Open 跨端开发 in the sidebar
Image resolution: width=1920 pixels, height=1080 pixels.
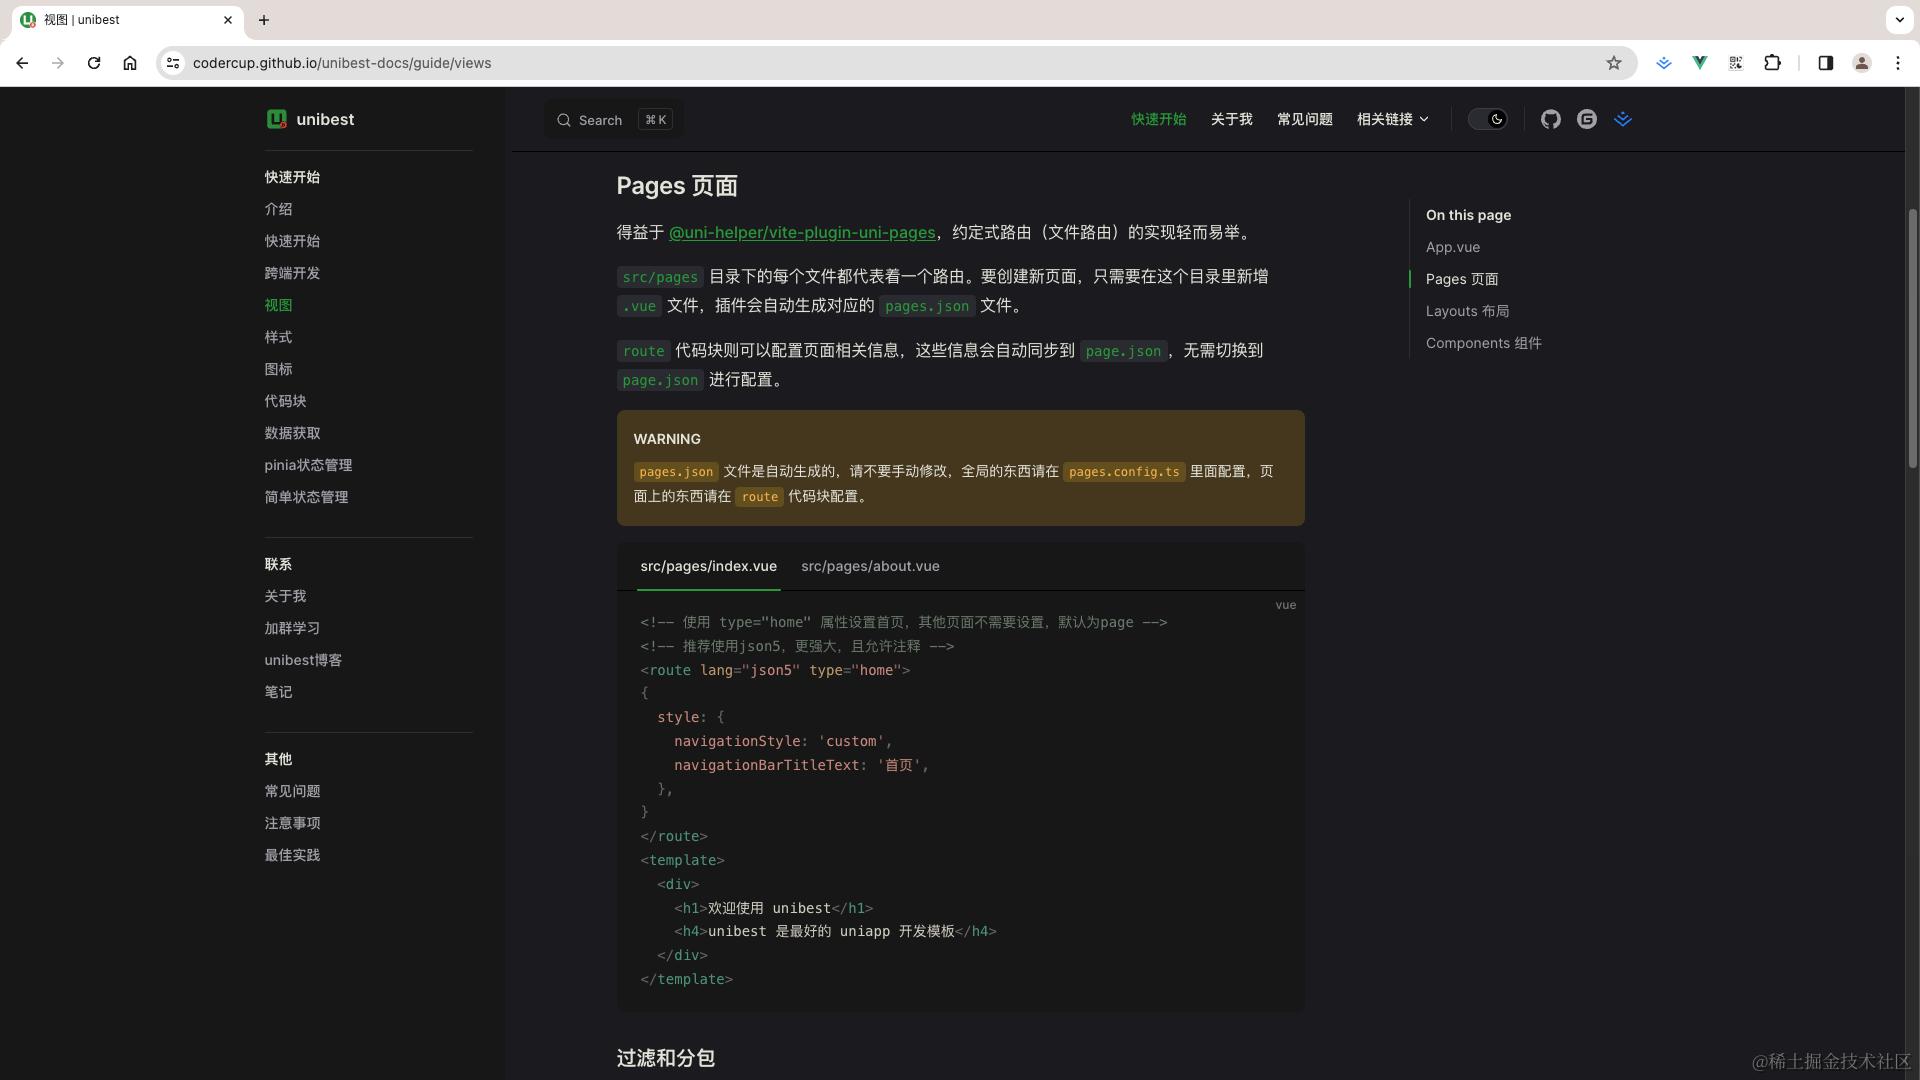[x=293, y=274]
